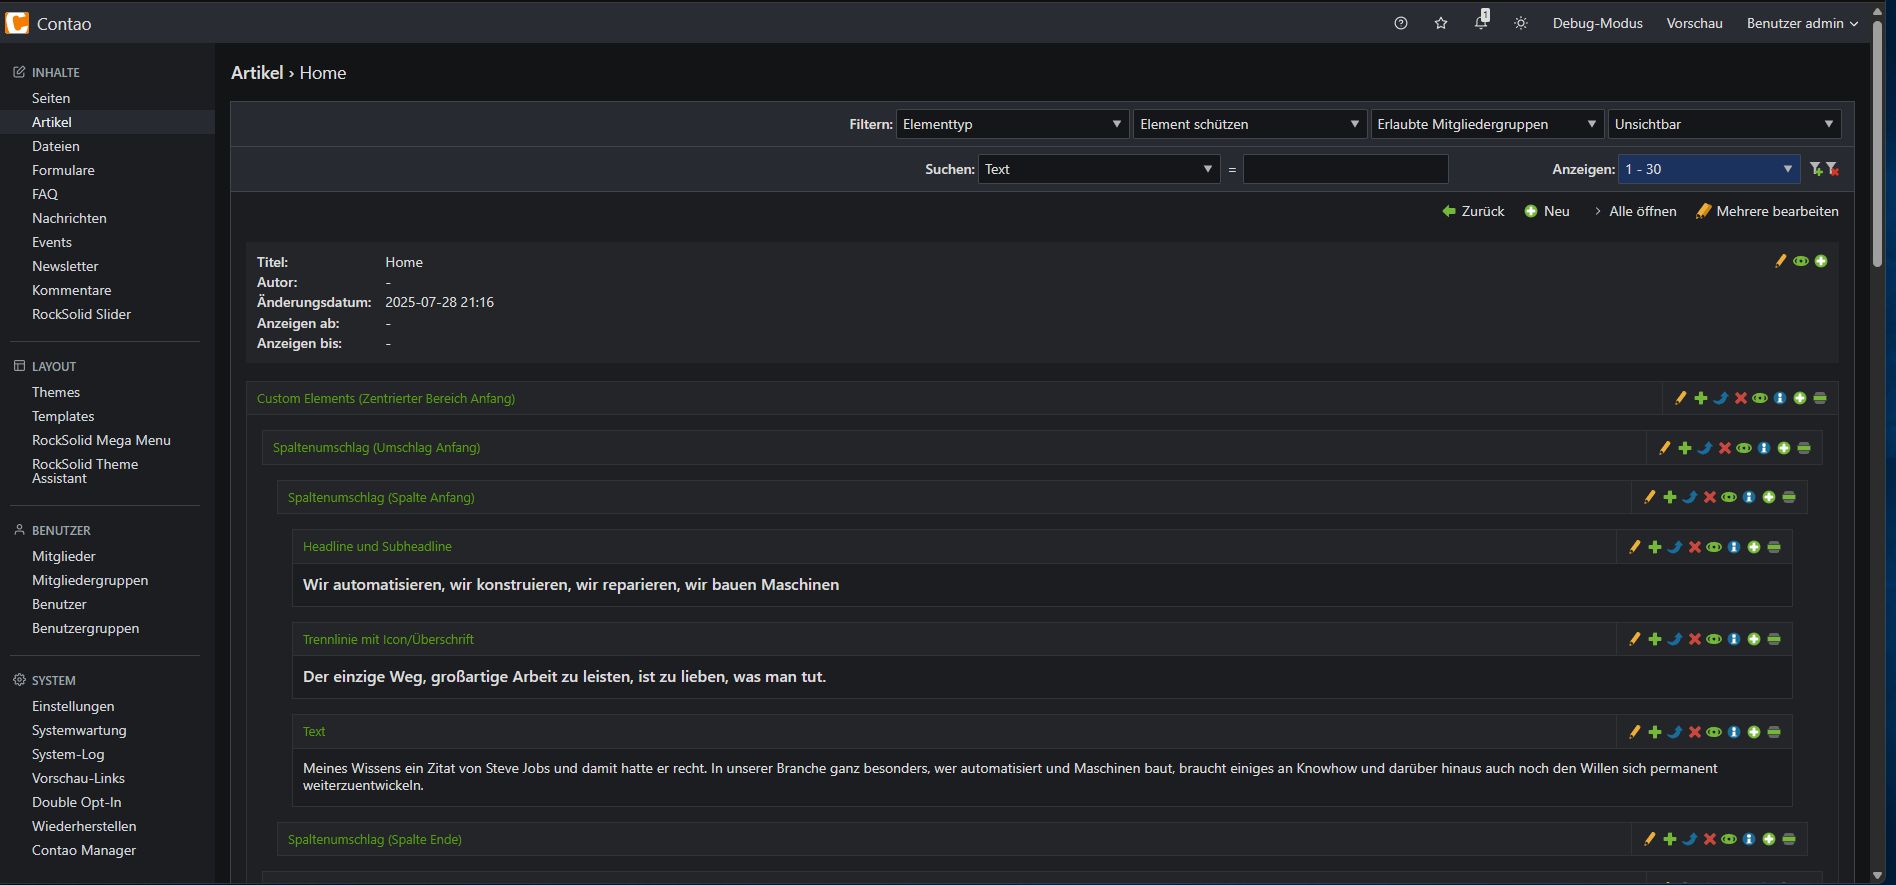
Task: Click Mehrere bearbeiten to edit multiple
Action: tap(1768, 211)
